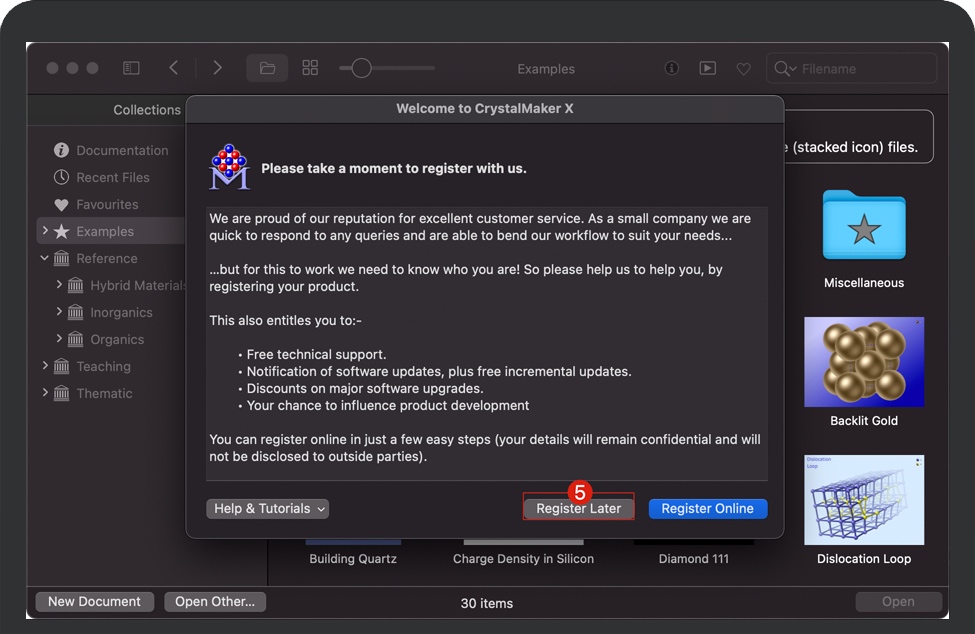Click the Recent Files clock icon
Screen dimensions: 975x634
pos(62,177)
